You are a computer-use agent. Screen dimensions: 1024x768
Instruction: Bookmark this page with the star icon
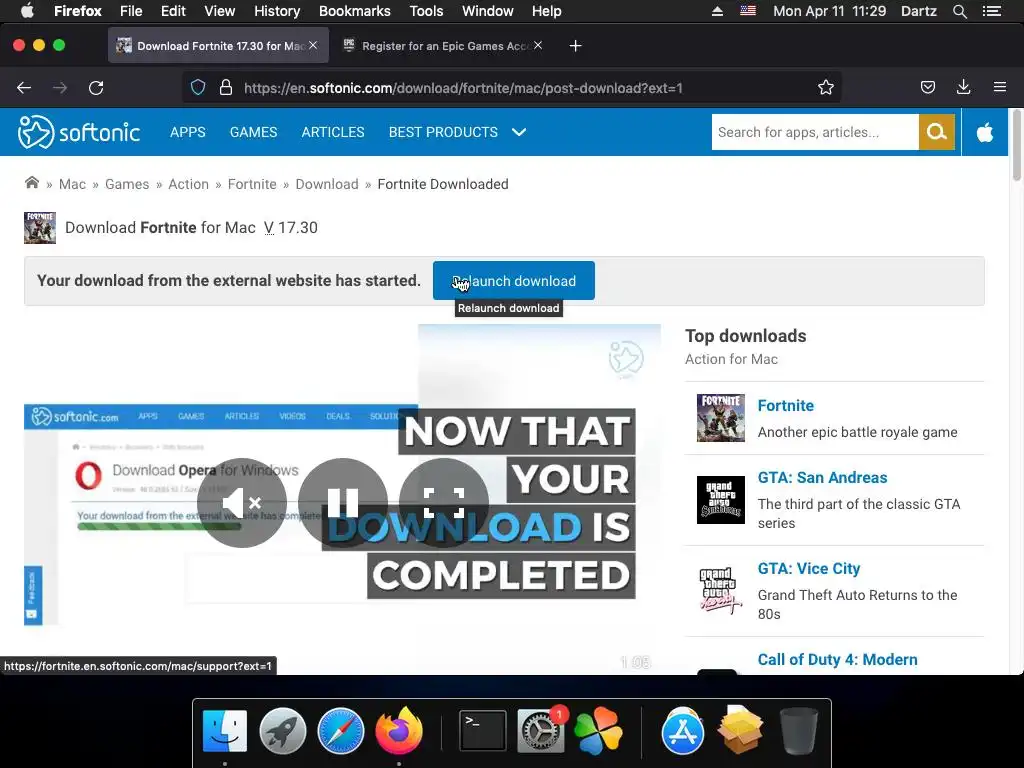(x=826, y=88)
